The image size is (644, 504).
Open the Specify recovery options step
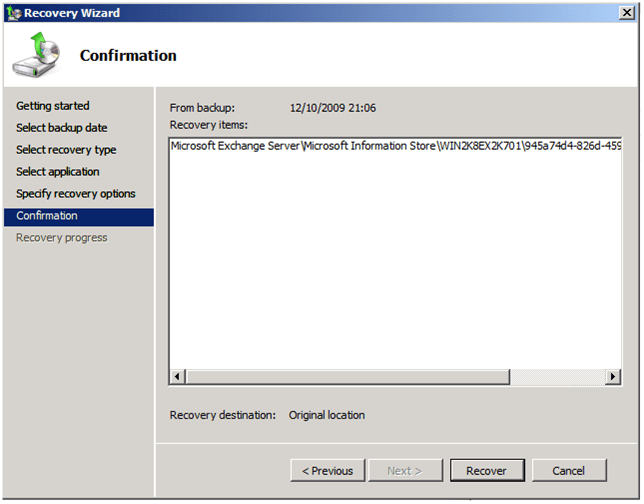[x=76, y=194]
